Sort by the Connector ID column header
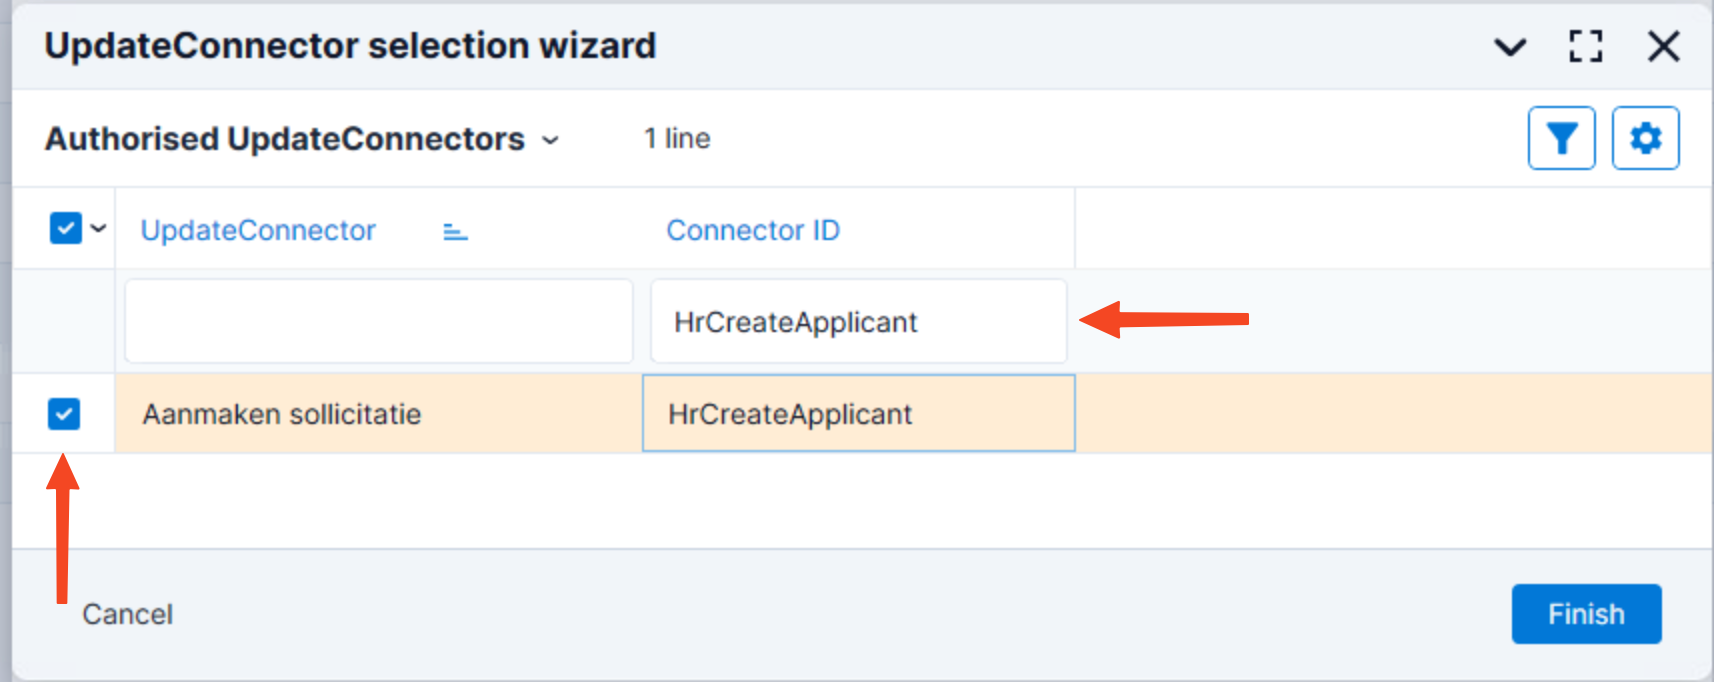The image size is (1714, 682). coord(752,230)
